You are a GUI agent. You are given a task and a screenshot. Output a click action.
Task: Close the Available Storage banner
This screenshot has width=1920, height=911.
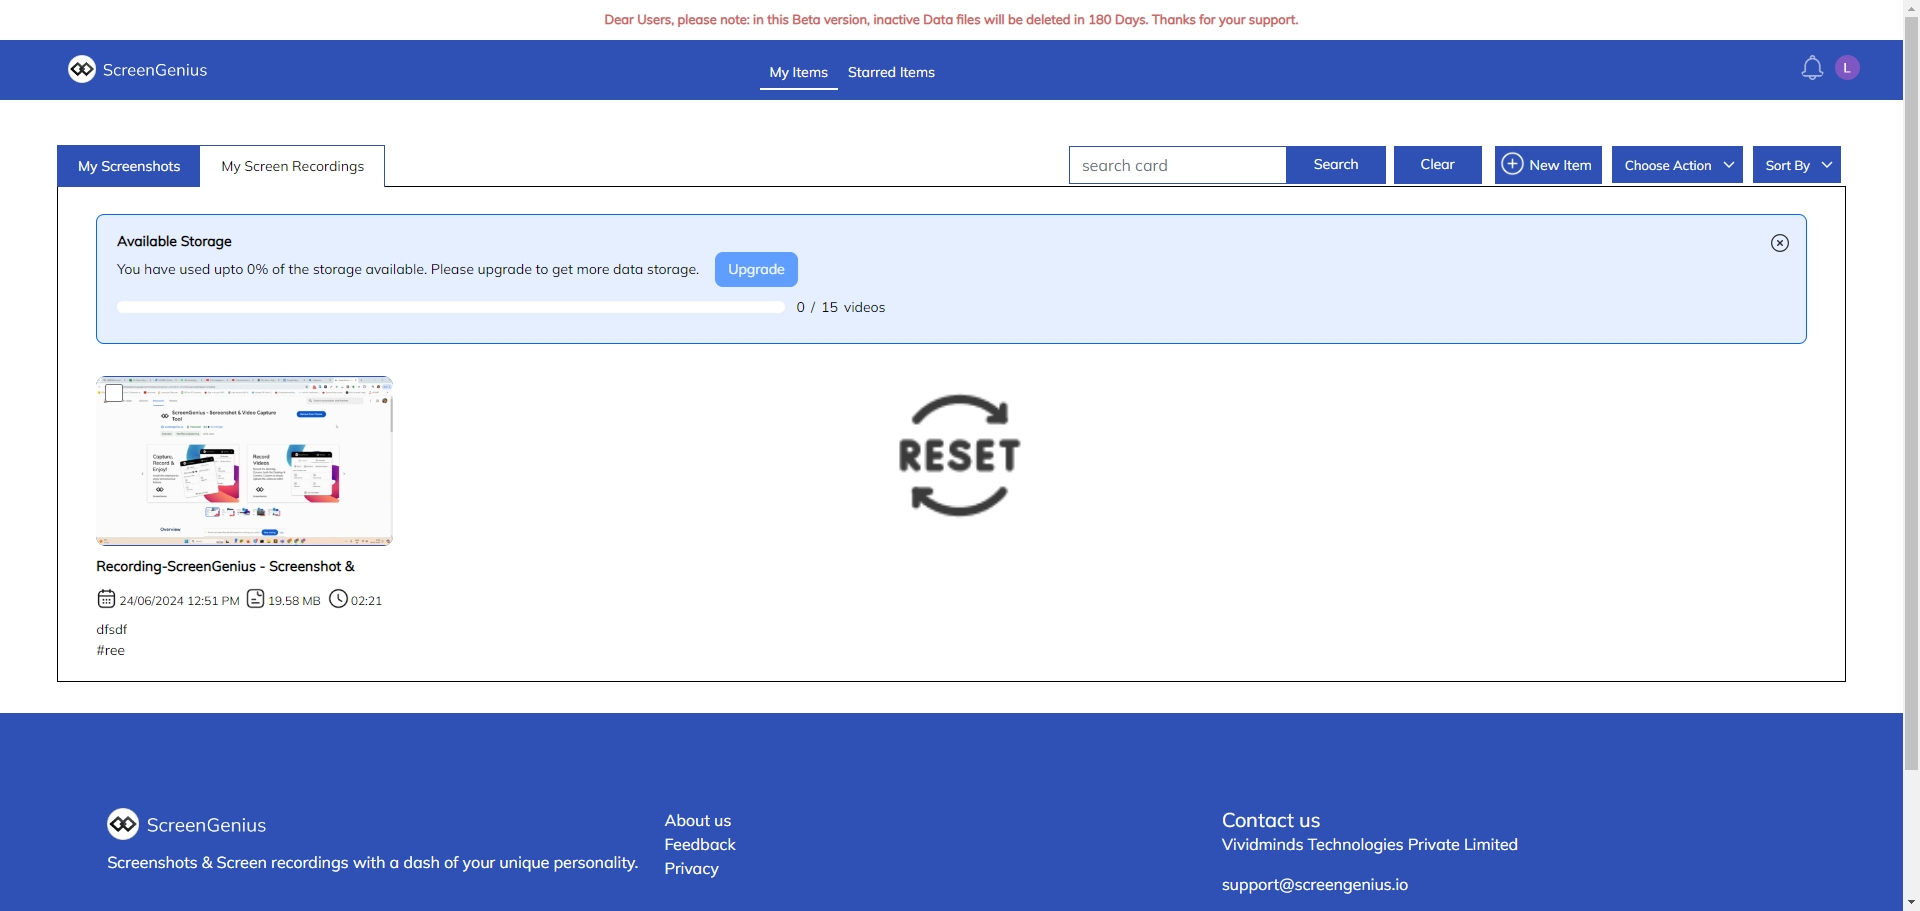[1780, 243]
